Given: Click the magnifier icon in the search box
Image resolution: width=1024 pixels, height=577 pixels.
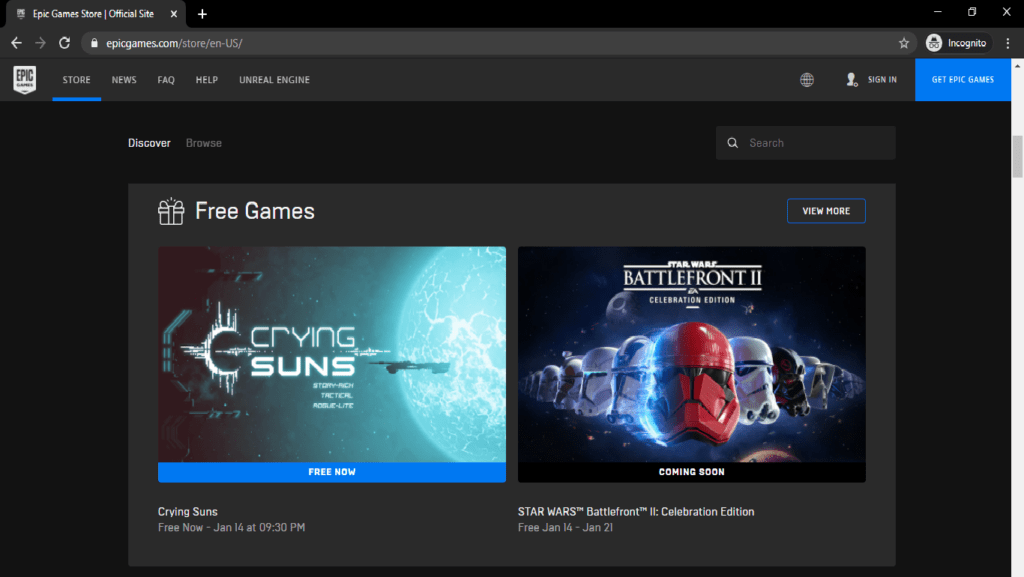Looking at the screenshot, I should (x=733, y=143).
